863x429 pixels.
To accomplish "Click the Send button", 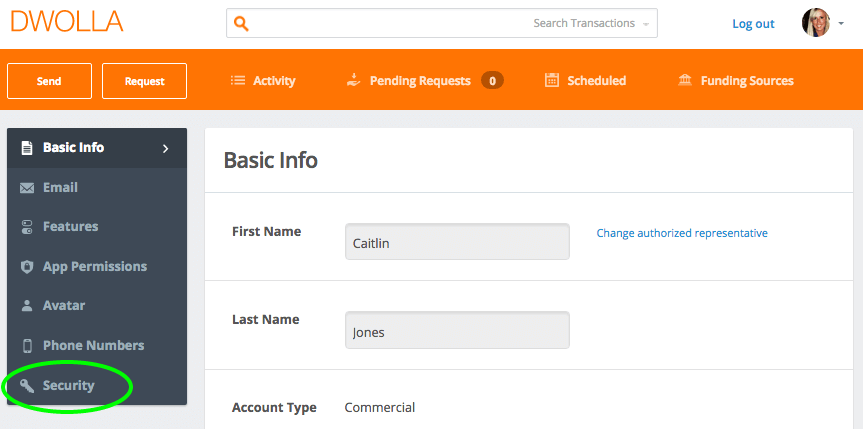I will tap(50, 81).
